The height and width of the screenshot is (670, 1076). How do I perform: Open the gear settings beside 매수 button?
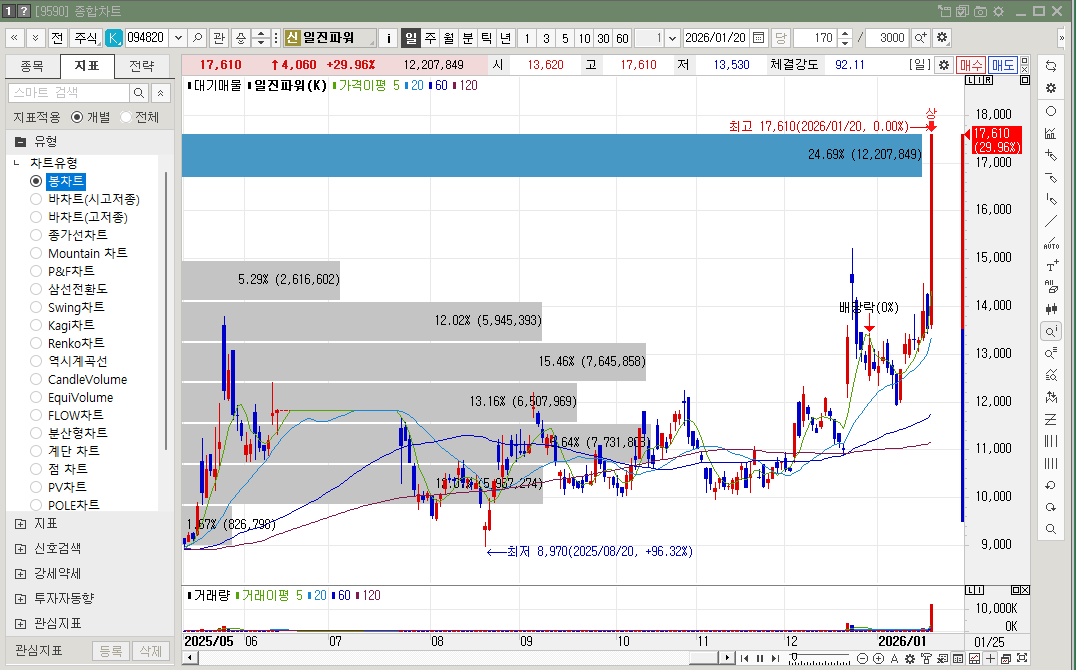point(944,65)
